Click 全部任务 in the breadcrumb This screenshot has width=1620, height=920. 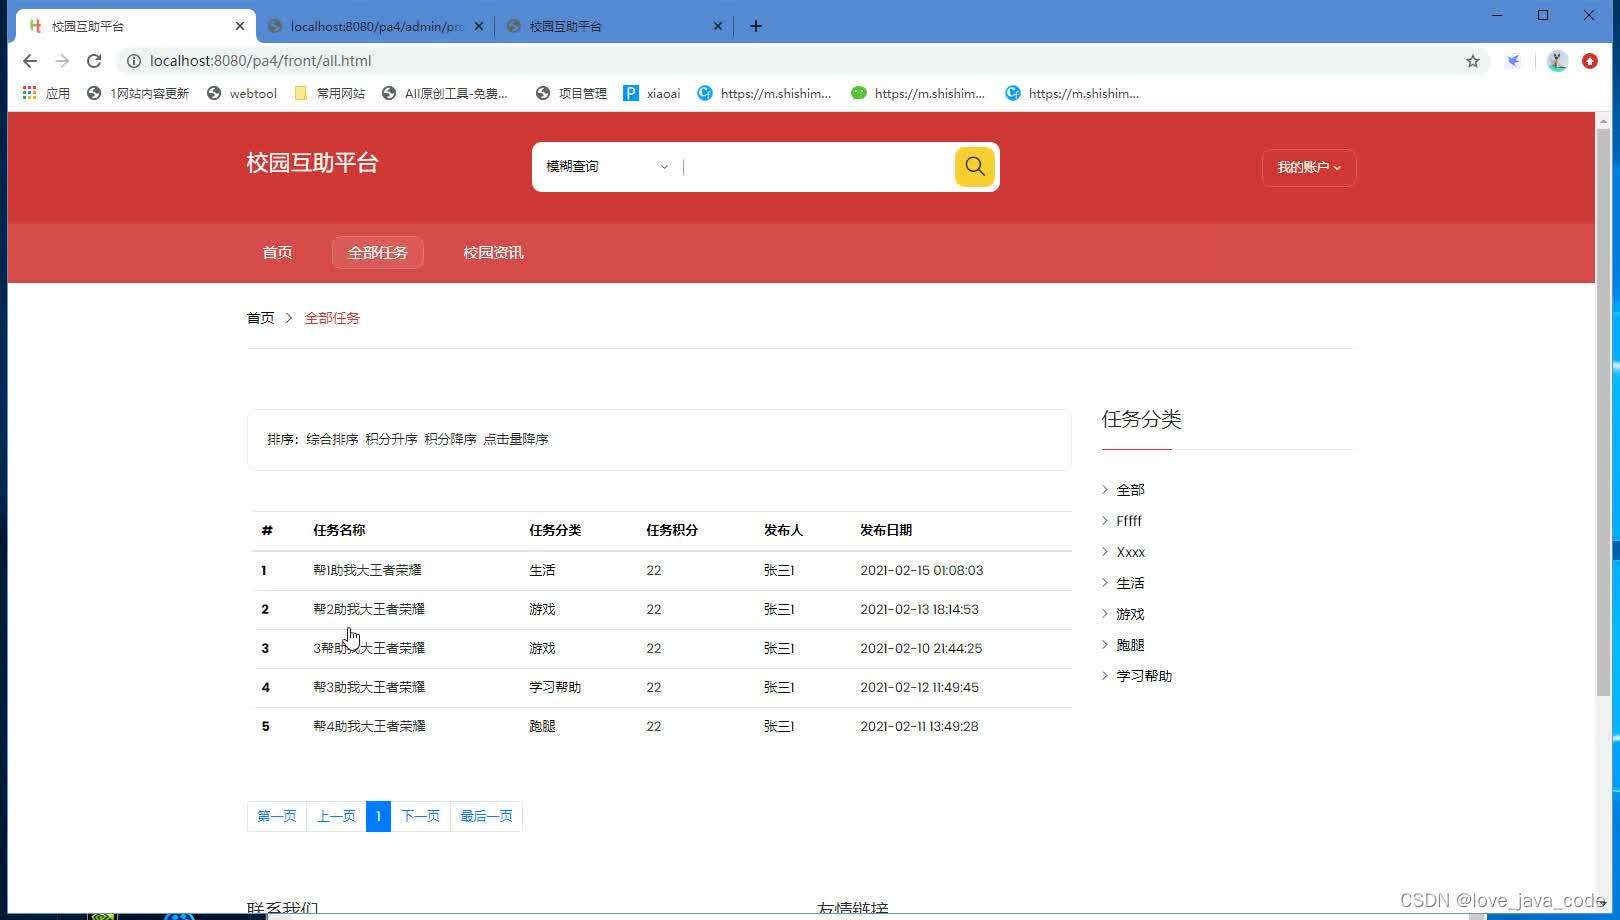(332, 318)
